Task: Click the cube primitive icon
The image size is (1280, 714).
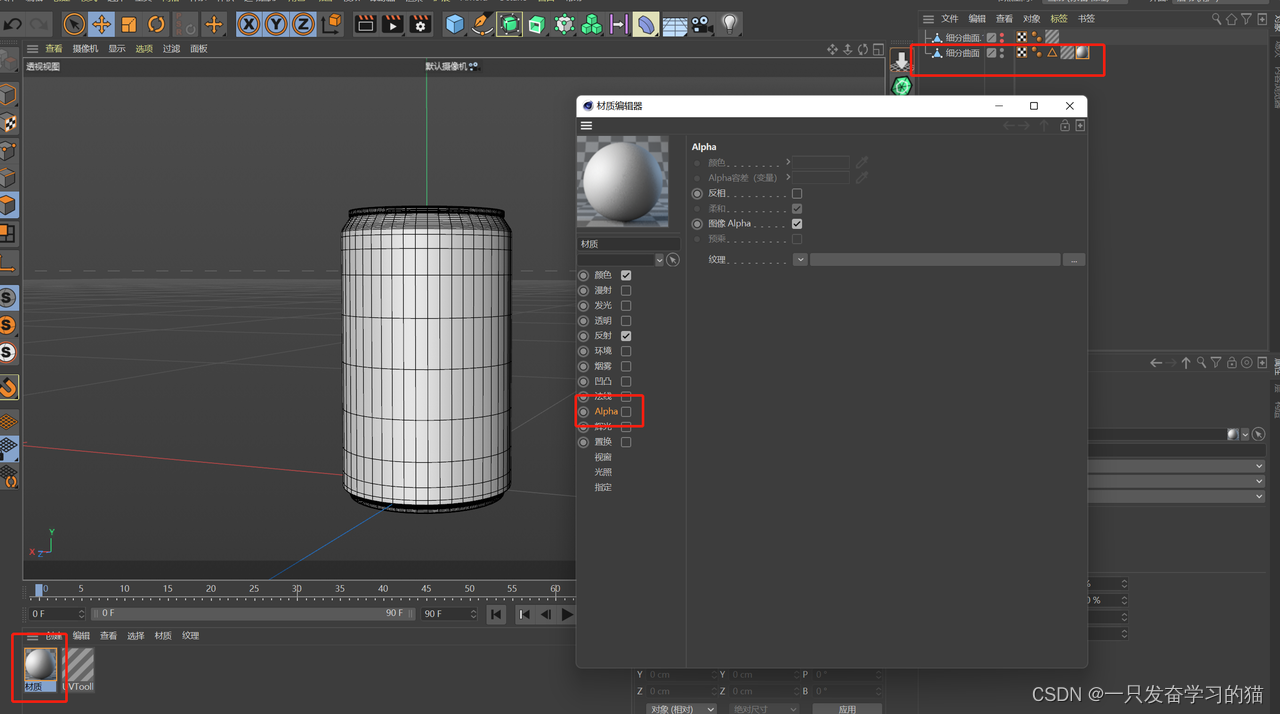Action: 455,24
